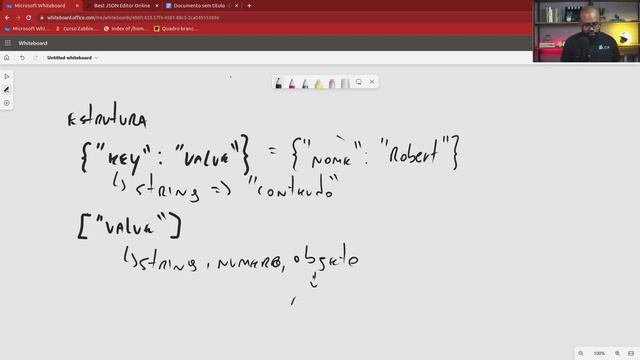Reload the current page
The width and height of the screenshot is (640, 360).
[x=29, y=18]
